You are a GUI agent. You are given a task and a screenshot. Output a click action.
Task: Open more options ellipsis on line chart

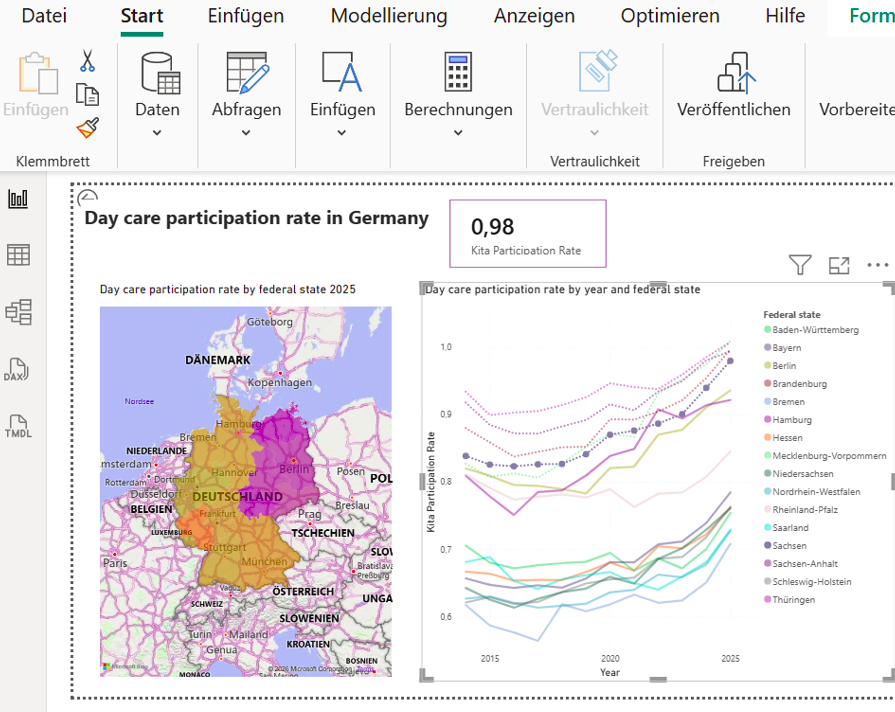point(877,265)
